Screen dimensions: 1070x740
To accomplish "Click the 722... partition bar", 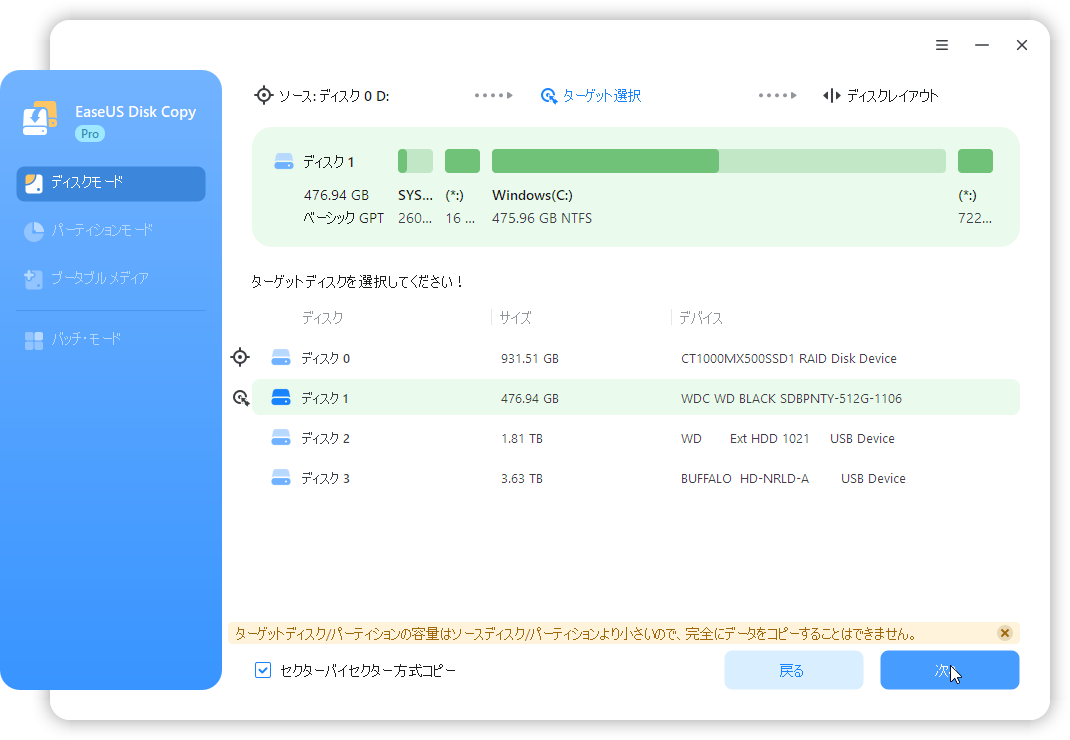I will coord(975,161).
